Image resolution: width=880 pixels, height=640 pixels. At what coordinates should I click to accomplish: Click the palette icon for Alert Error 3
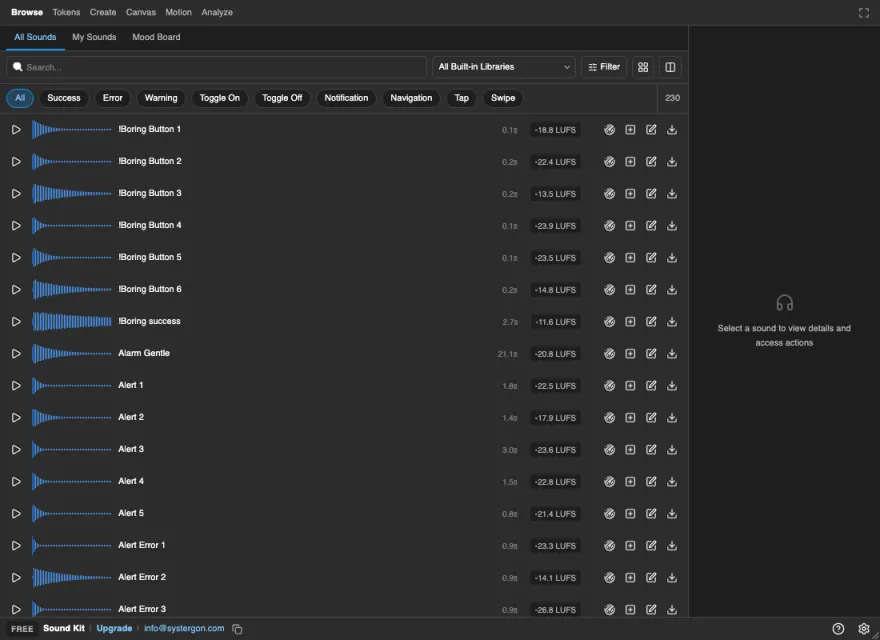coord(609,610)
